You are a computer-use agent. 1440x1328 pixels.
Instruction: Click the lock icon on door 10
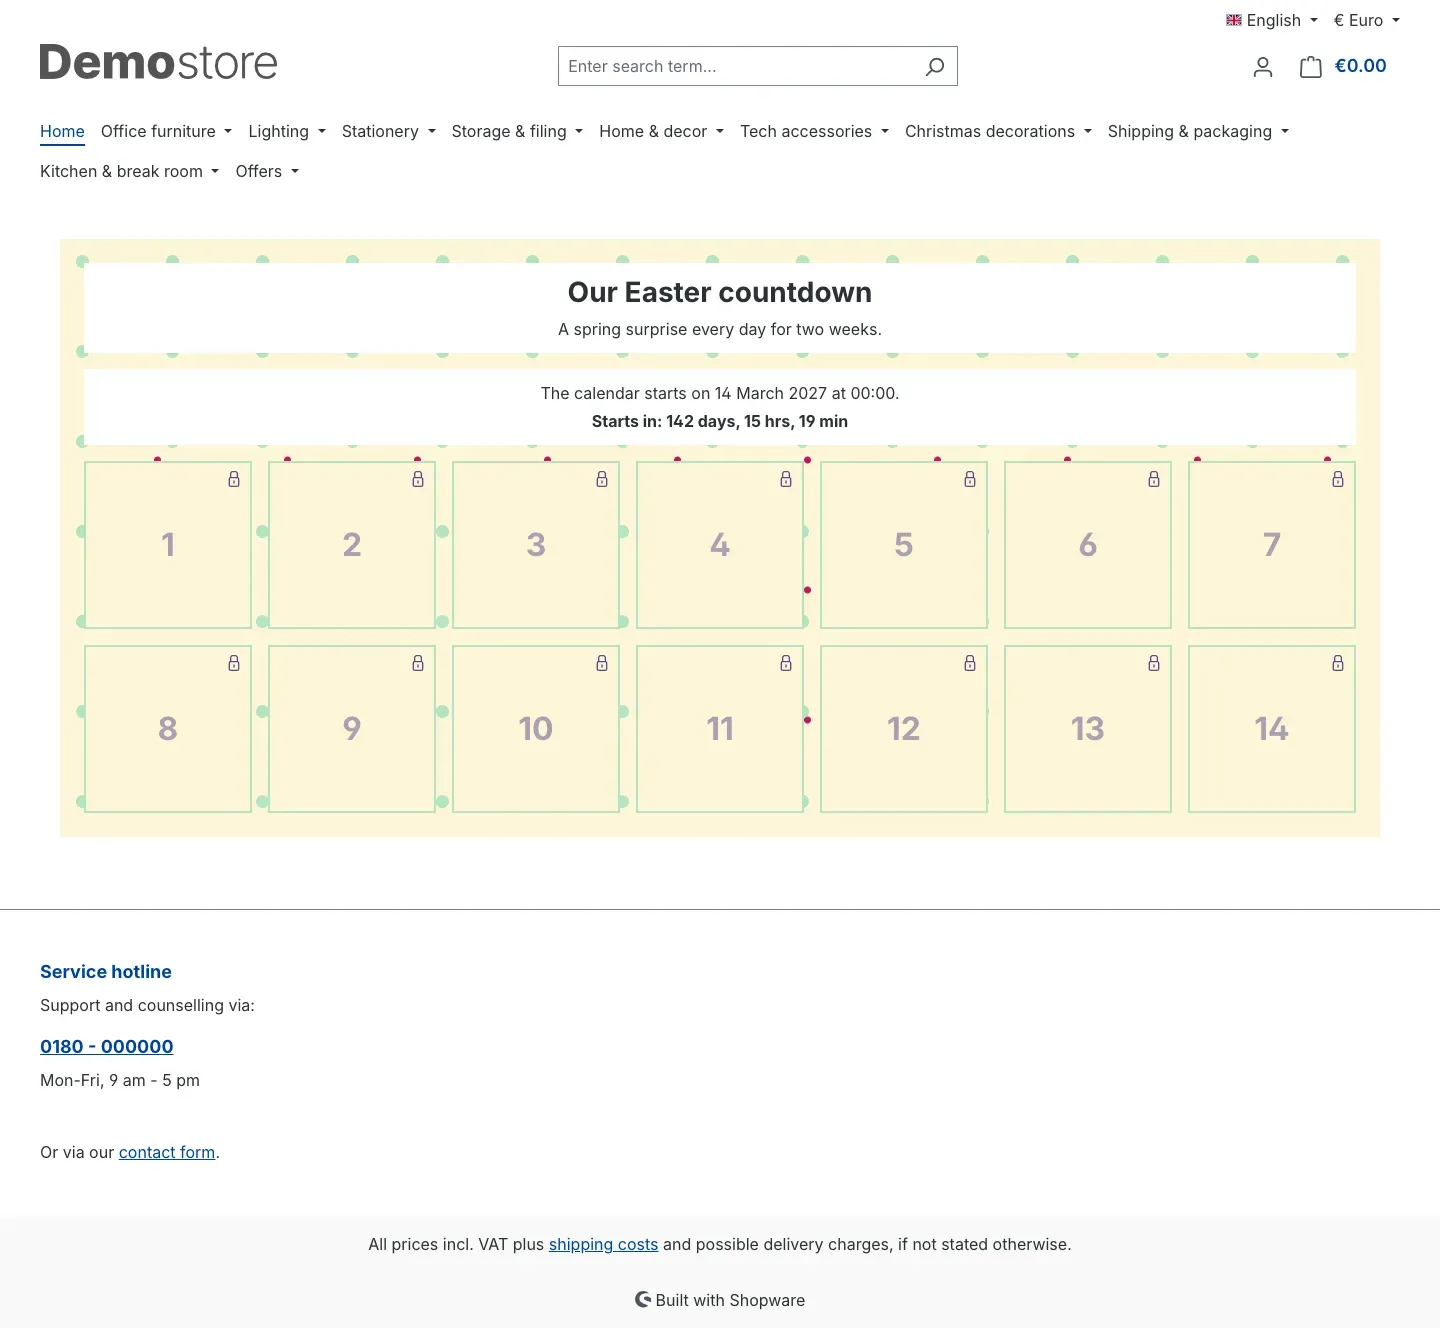[x=602, y=663]
